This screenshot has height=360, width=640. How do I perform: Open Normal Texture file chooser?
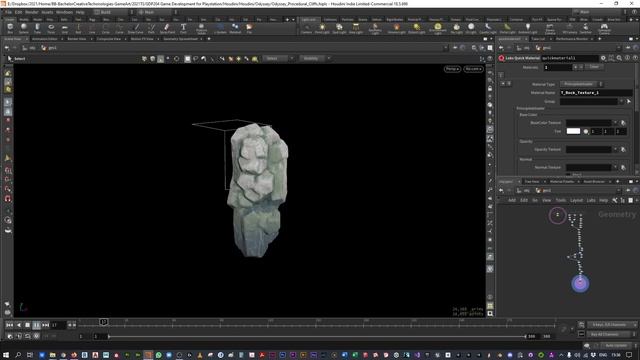point(623,167)
